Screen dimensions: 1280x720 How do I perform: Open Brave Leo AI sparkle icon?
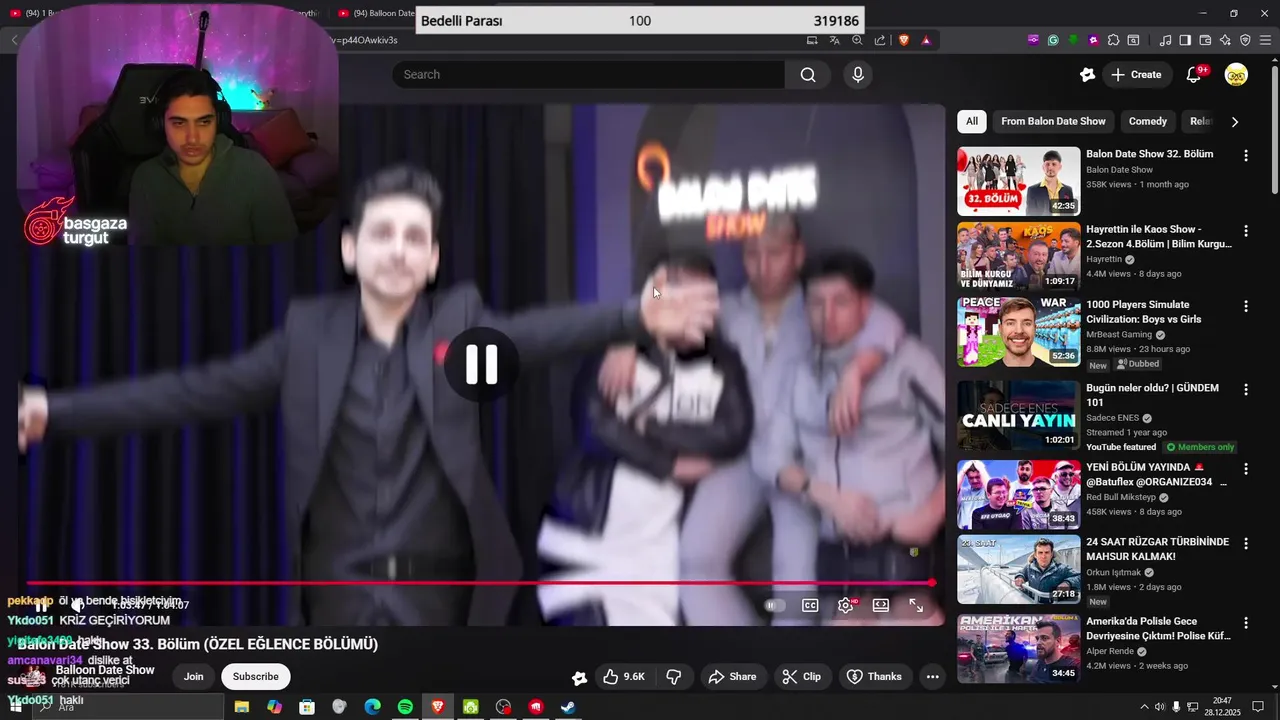coord(1225,40)
